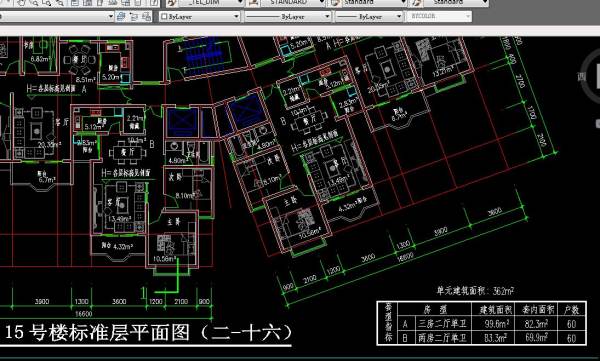Expand the _TEL_DIM dimension style dropdown
The height and width of the screenshot is (361, 600).
[240, 3]
